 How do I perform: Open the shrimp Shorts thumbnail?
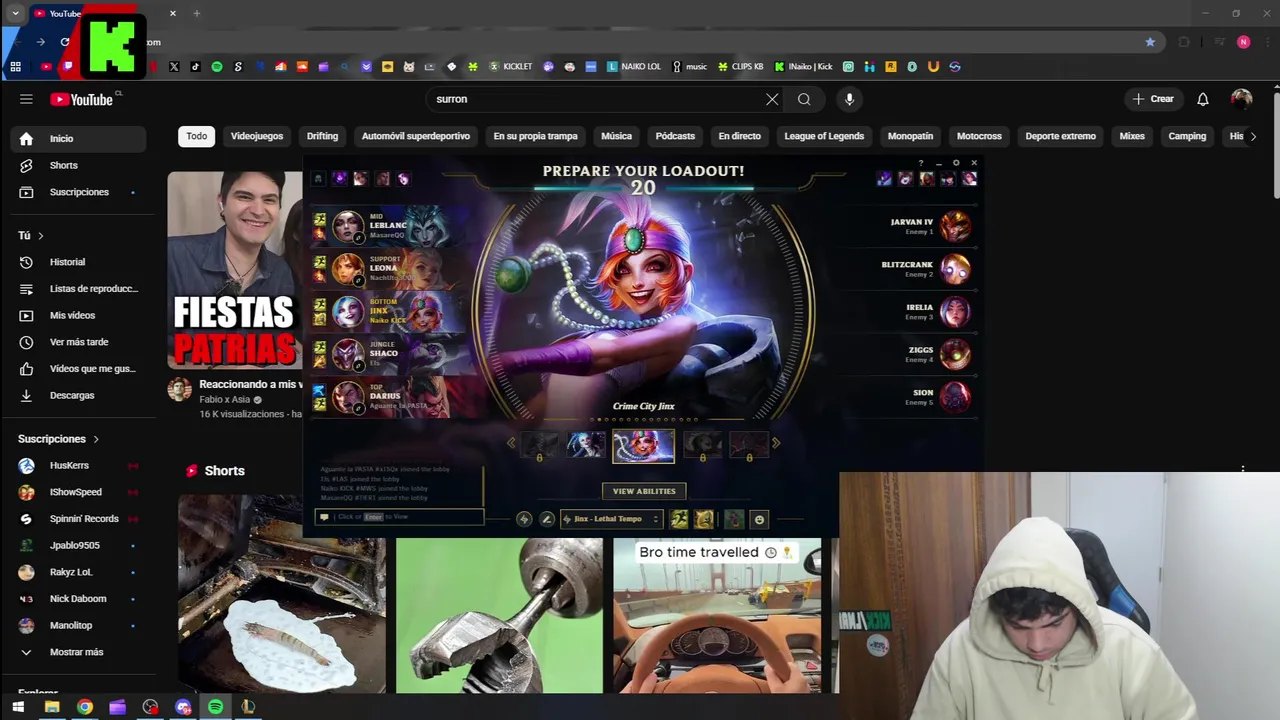tap(282, 594)
